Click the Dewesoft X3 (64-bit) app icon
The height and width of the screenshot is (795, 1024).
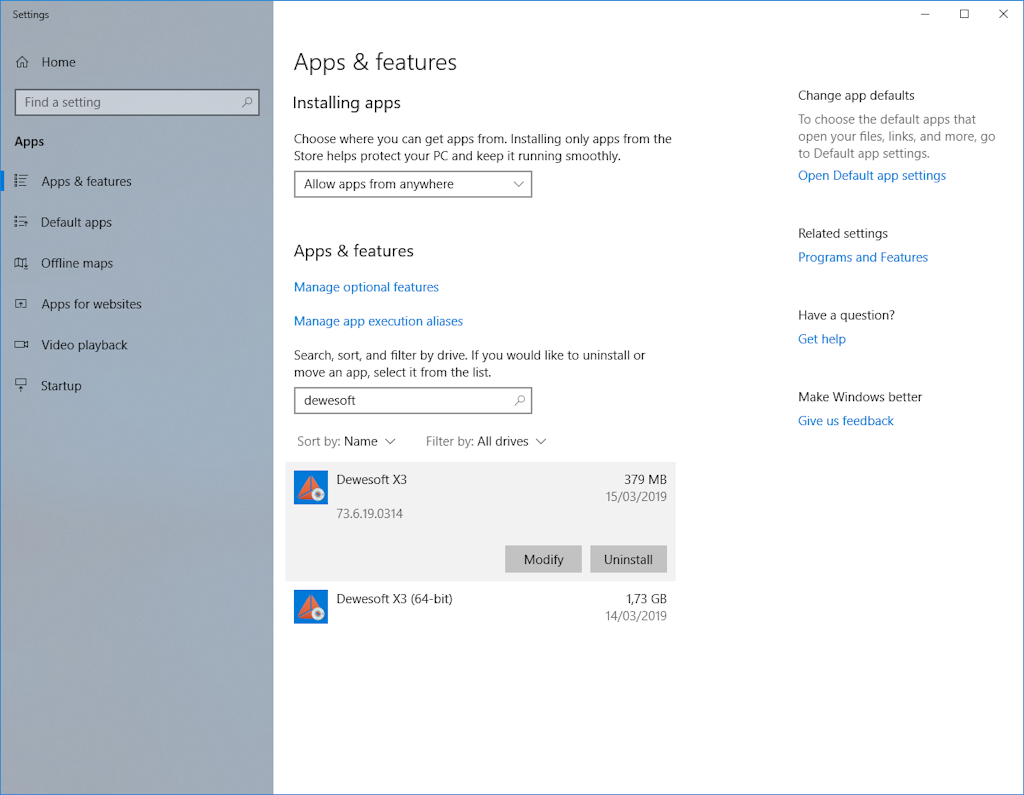(x=311, y=607)
